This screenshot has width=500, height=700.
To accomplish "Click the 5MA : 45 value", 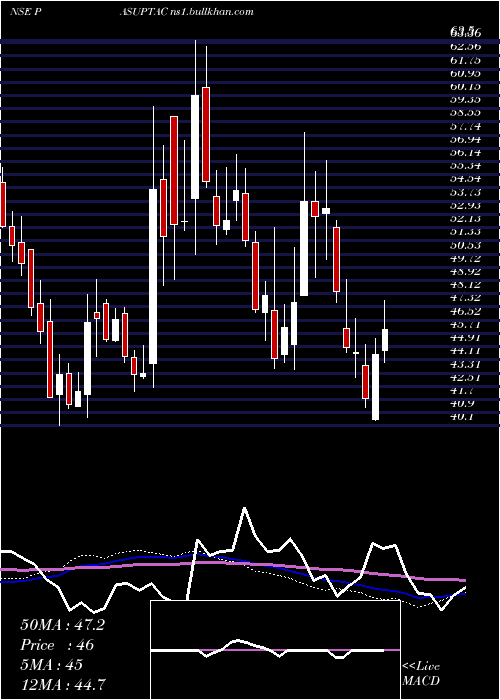I will tap(52, 665).
